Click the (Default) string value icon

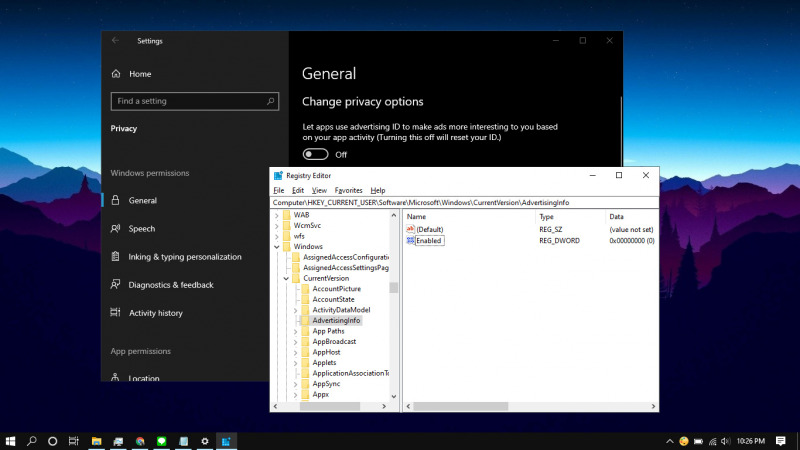pyautogui.click(x=411, y=230)
